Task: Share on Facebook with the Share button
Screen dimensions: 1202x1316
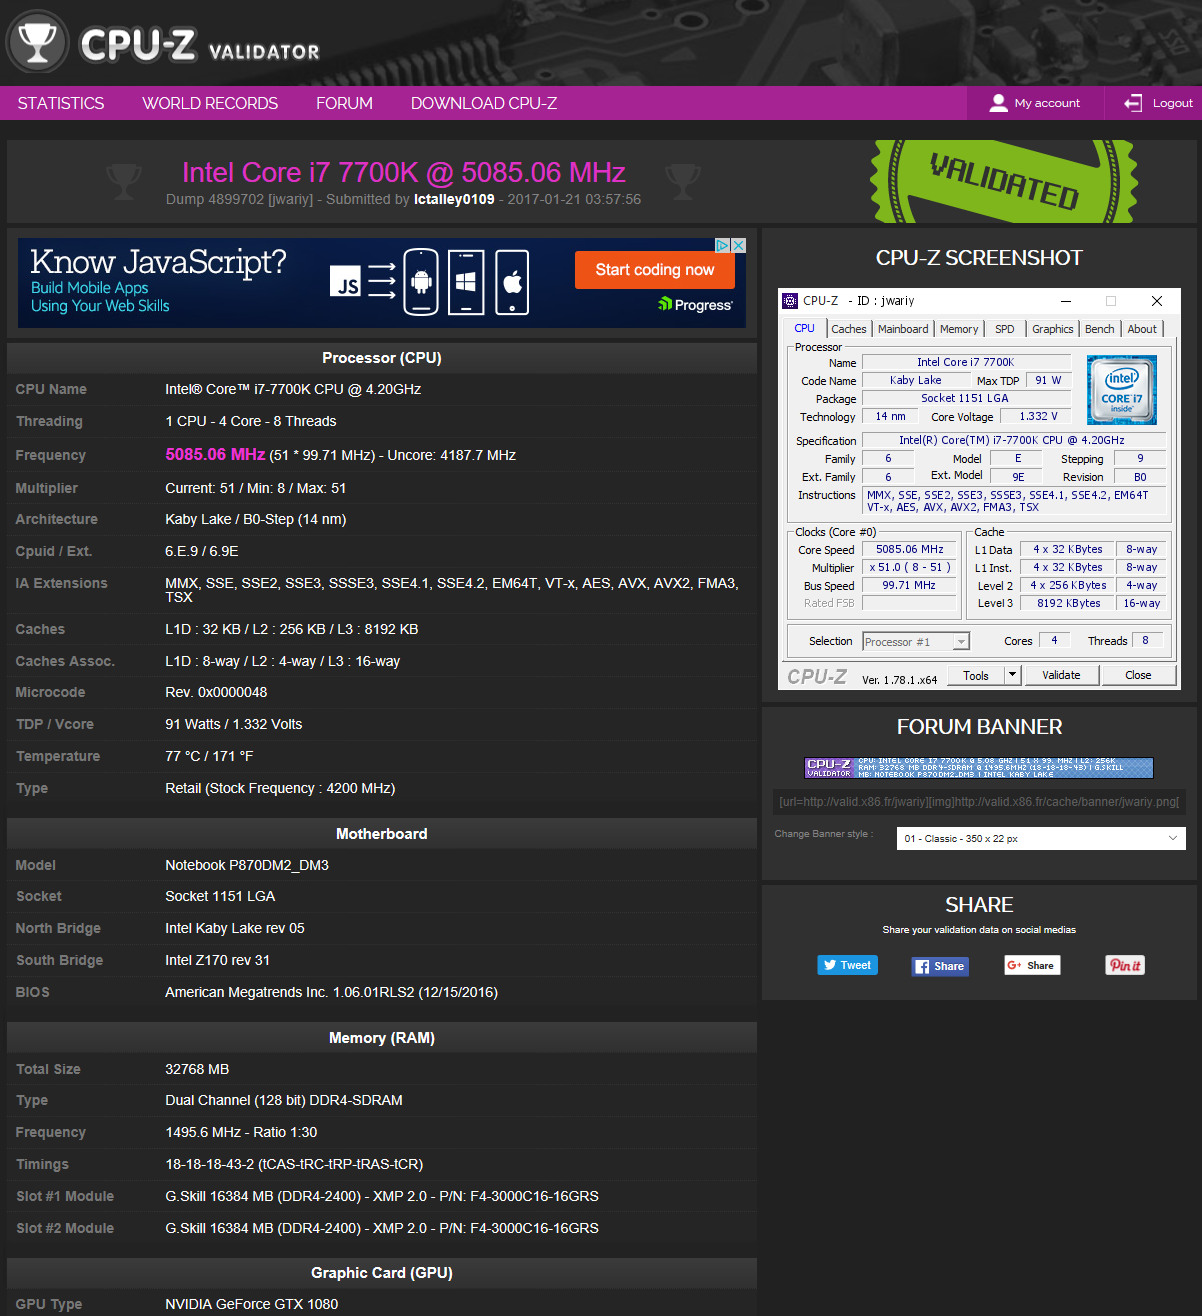Action: pyautogui.click(x=940, y=966)
